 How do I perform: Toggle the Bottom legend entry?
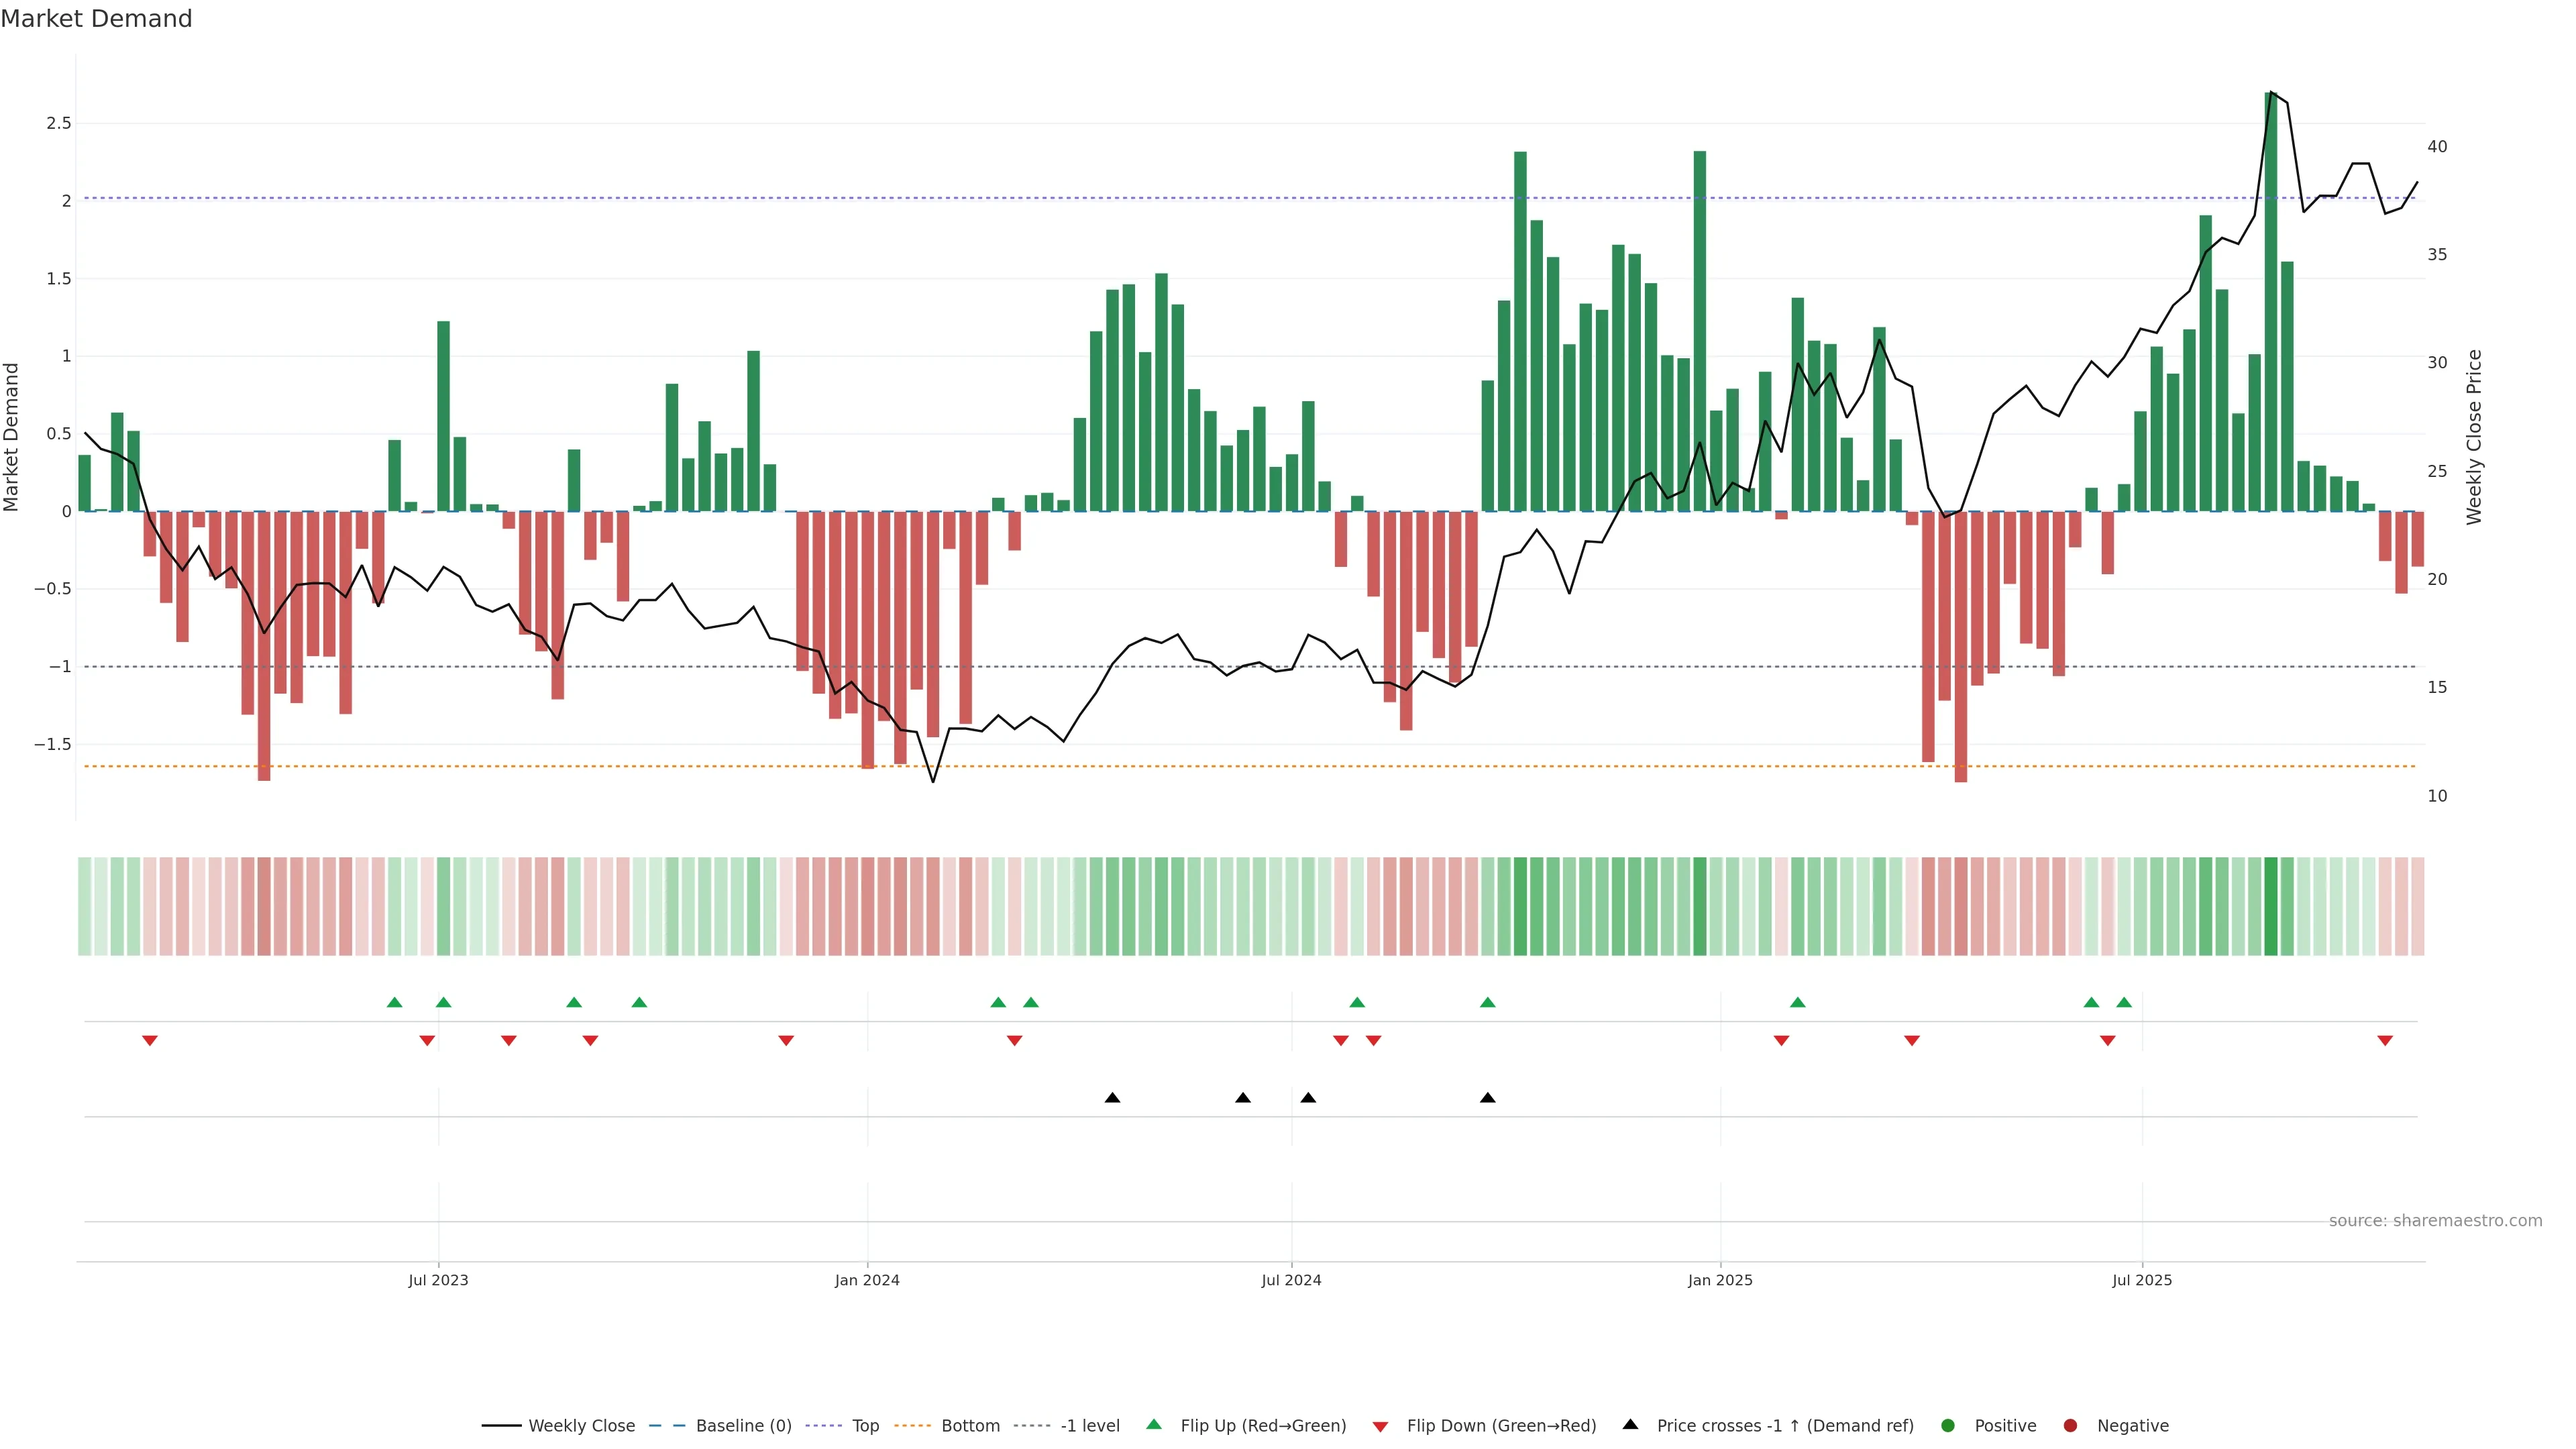tap(970, 1425)
